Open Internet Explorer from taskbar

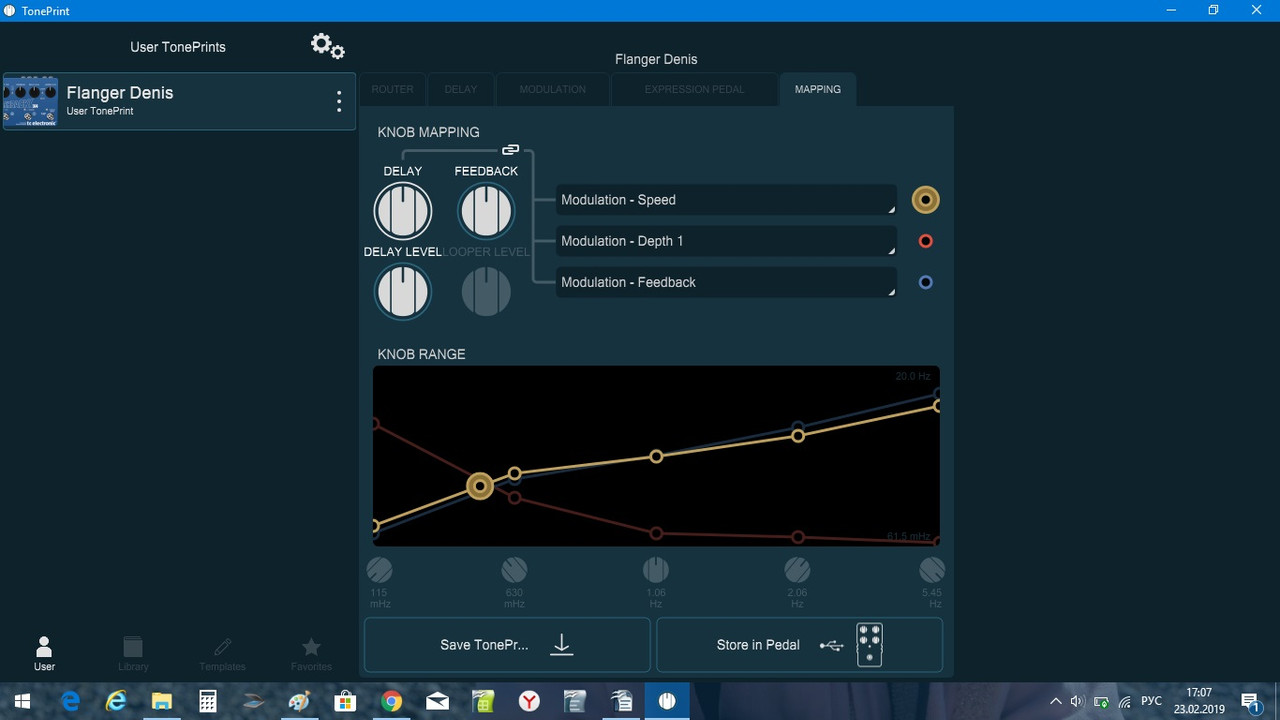[x=116, y=701]
